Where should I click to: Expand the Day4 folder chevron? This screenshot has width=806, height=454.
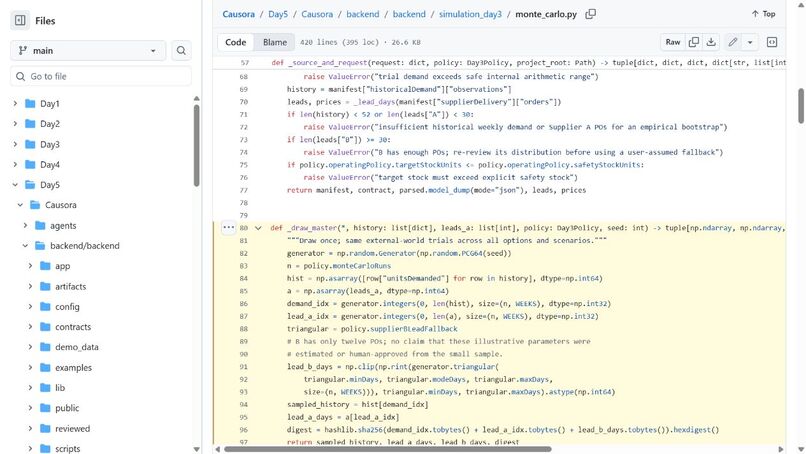(15, 165)
